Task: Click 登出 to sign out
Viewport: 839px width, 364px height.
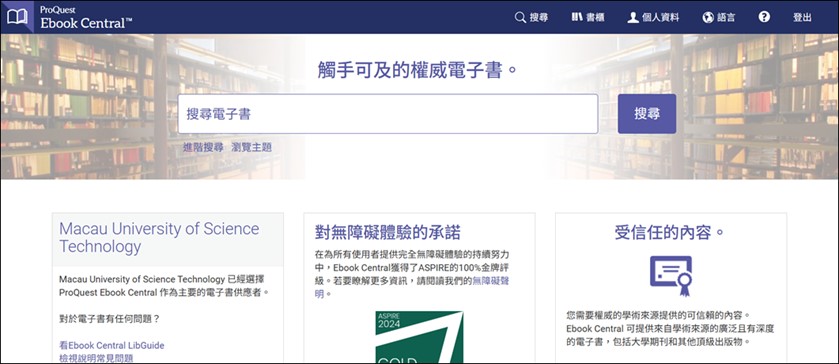Action: (802, 17)
